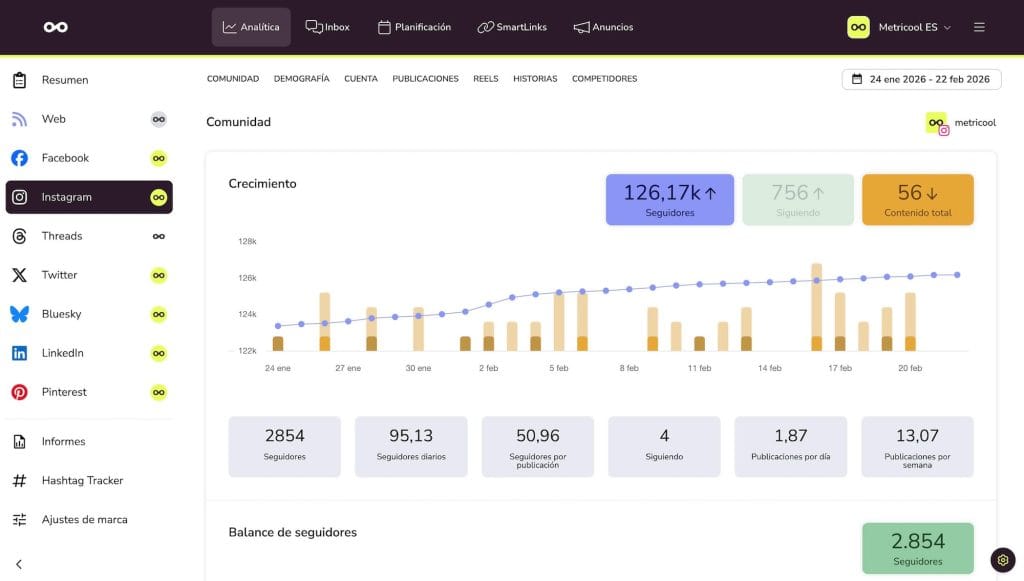Open the Informes reports link

point(63,441)
